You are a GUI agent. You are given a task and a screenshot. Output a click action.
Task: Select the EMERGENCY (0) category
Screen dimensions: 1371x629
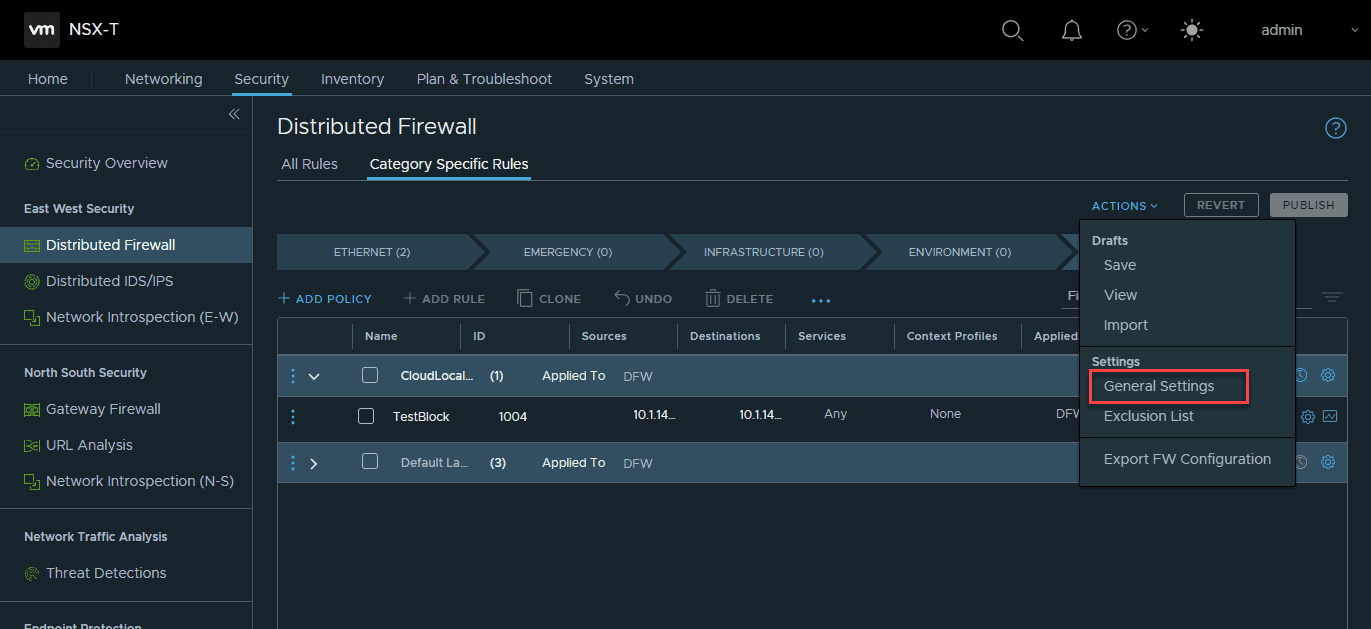[x=568, y=252]
